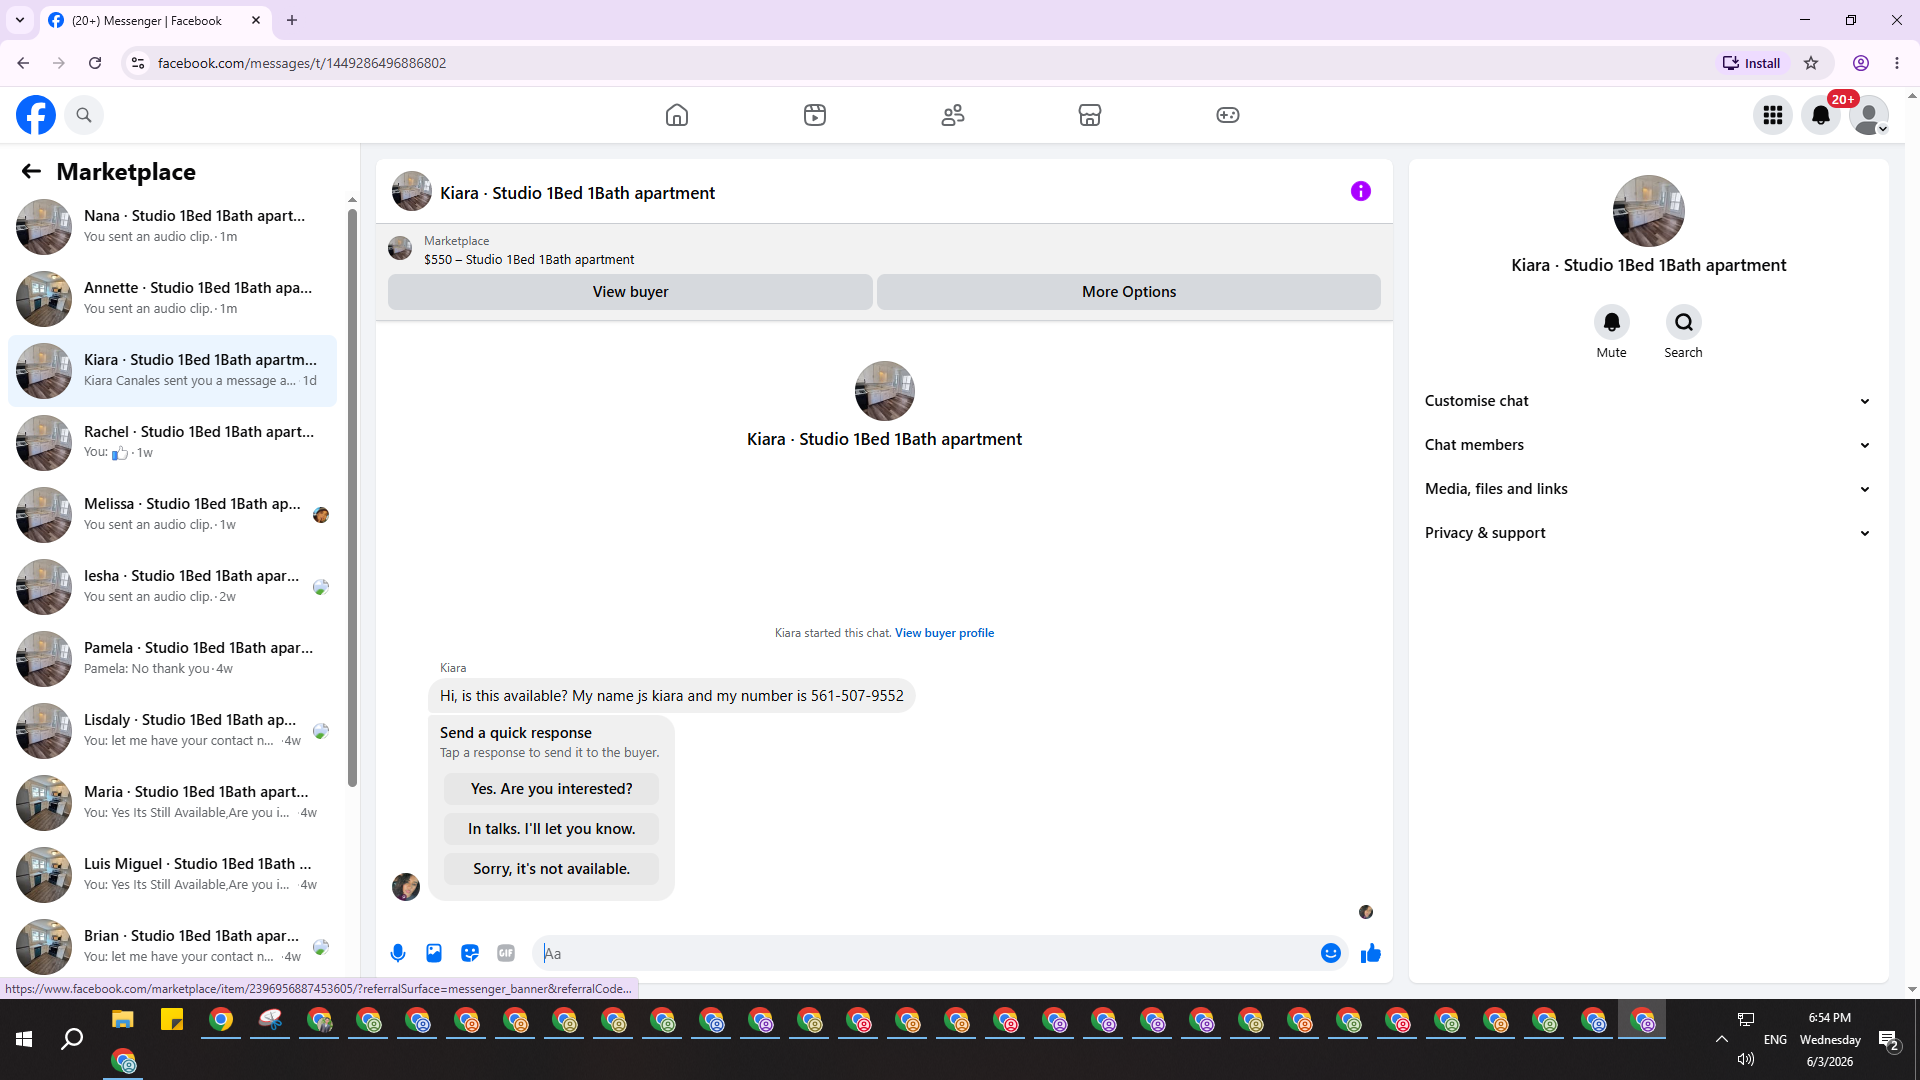The width and height of the screenshot is (1920, 1080).
Task: Open Luis Miguel conversation in chat list
Action: [x=172, y=875]
